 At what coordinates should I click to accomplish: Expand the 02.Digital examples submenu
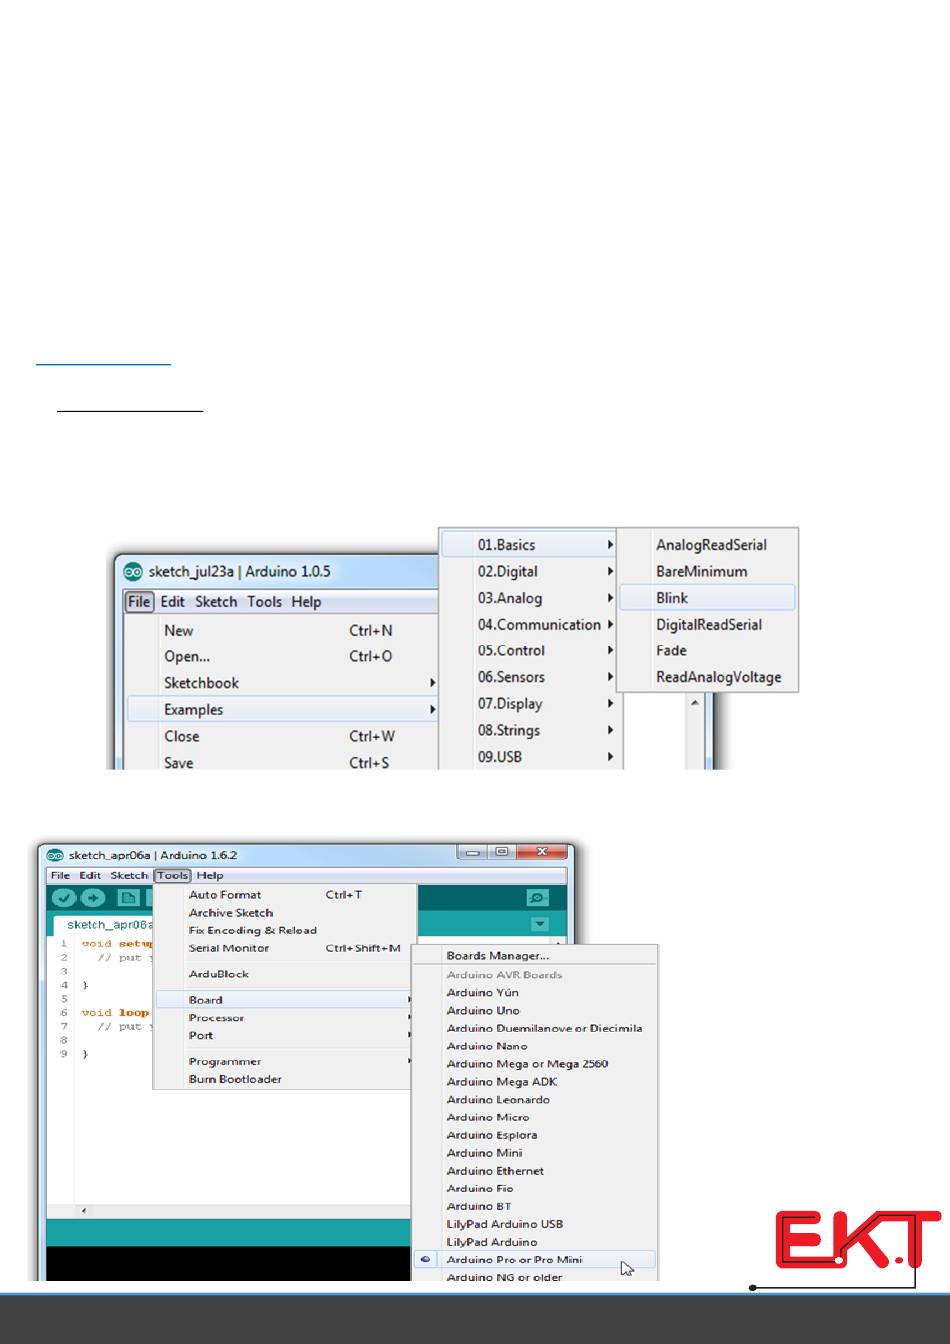[x=508, y=572]
